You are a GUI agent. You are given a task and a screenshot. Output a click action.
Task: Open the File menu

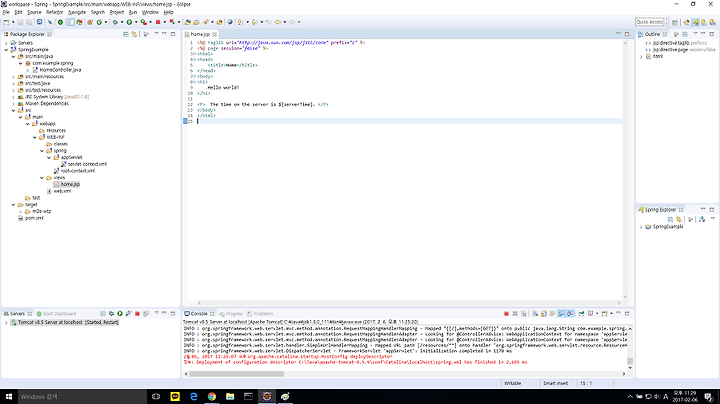click(x=6, y=12)
